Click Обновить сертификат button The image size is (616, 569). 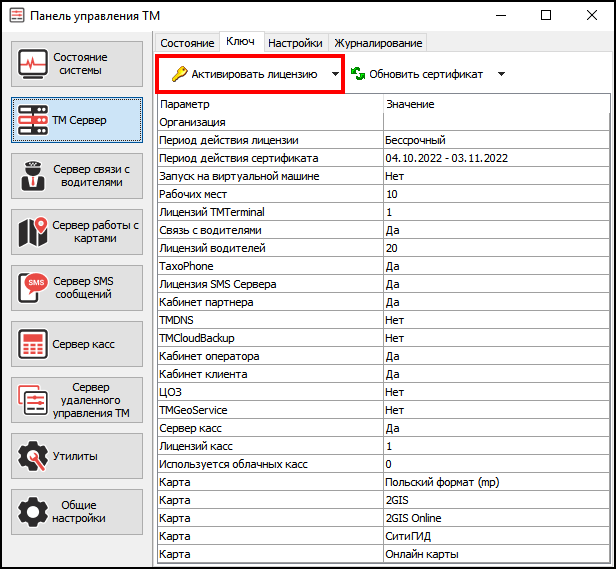click(417, 74)
